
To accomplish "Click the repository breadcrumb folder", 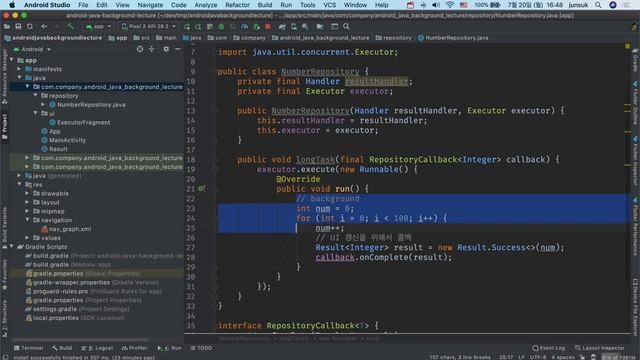I will click(x=393, y=38).
